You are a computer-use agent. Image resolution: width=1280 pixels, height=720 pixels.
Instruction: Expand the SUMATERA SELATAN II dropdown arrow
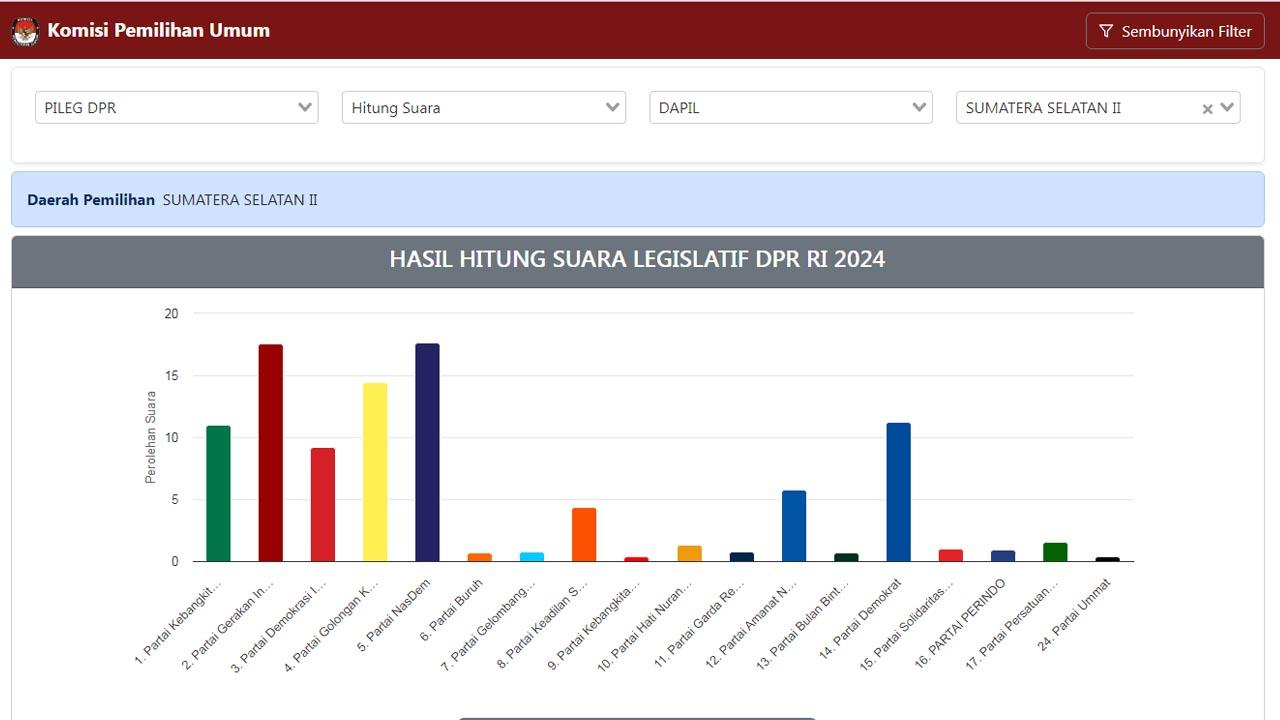coord(1227,108)
